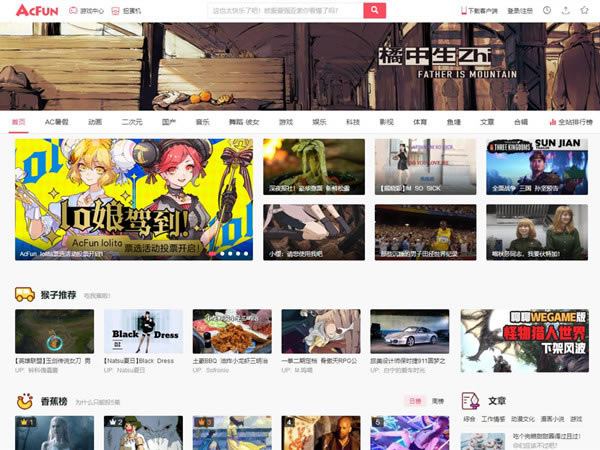Image resolution: width=600 pixels, height=450 pixels.
Task: Open the 国产 navigation tab
Action: tap(169, 122)
